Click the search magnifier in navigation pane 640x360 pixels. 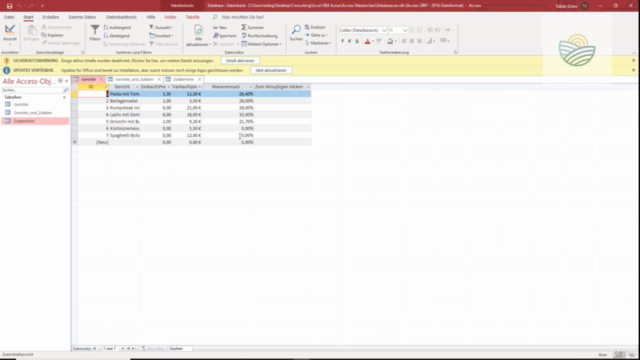66,90
